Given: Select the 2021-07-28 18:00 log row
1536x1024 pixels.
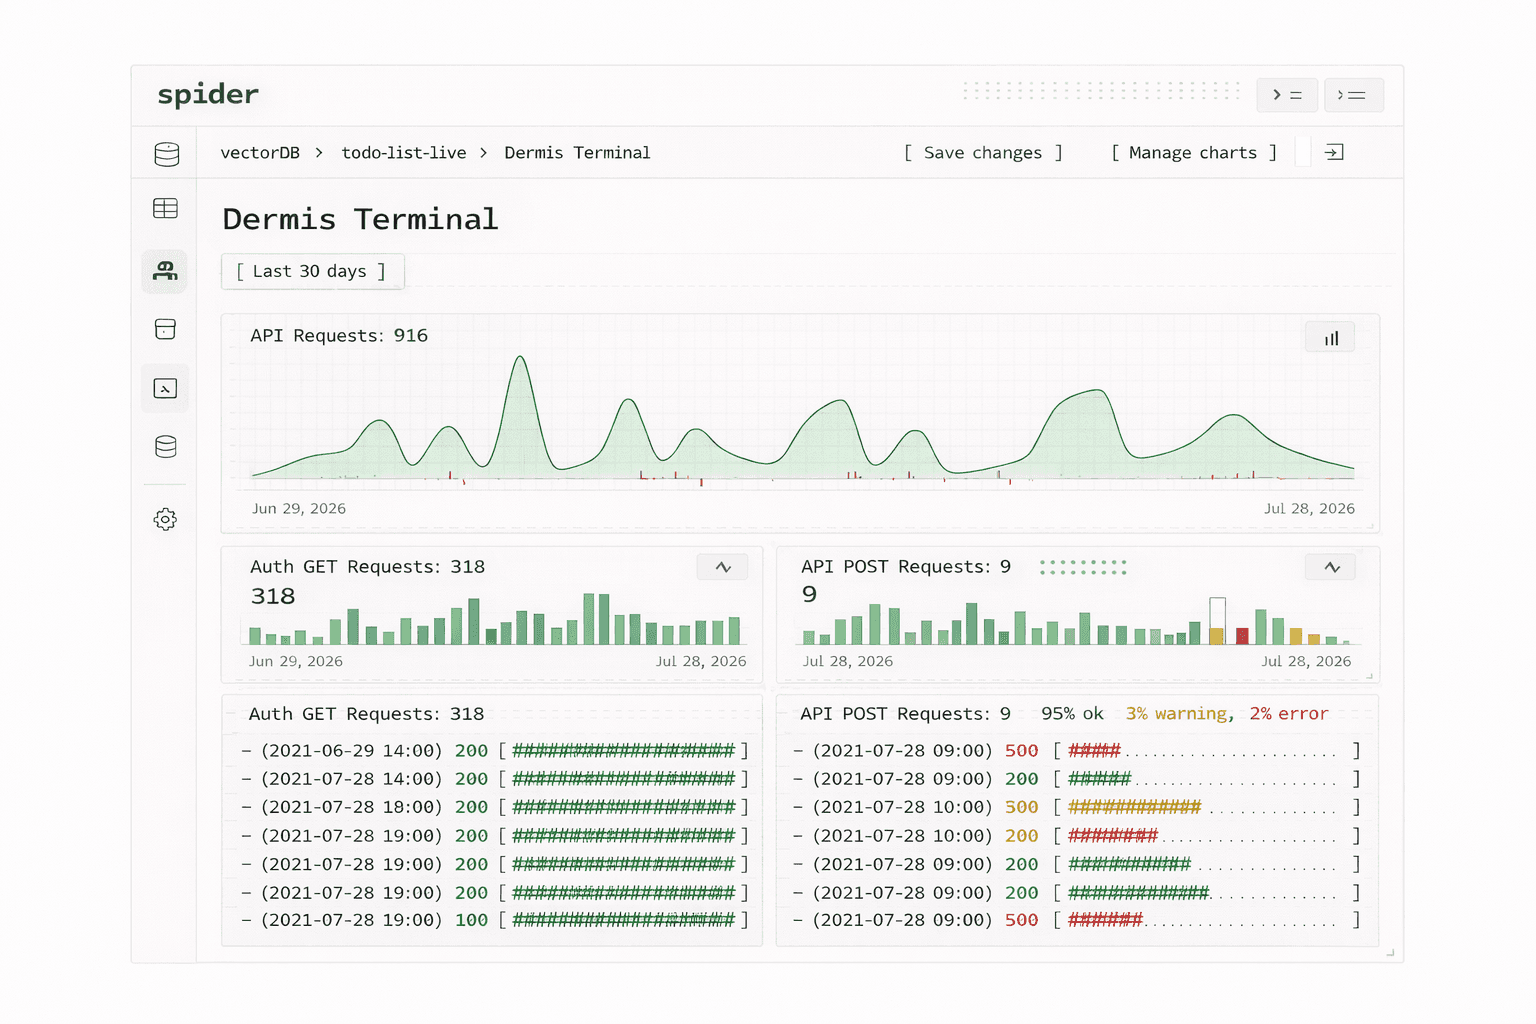Looking at the screenshot, I should pyautogui.click(x=495, y=807).
